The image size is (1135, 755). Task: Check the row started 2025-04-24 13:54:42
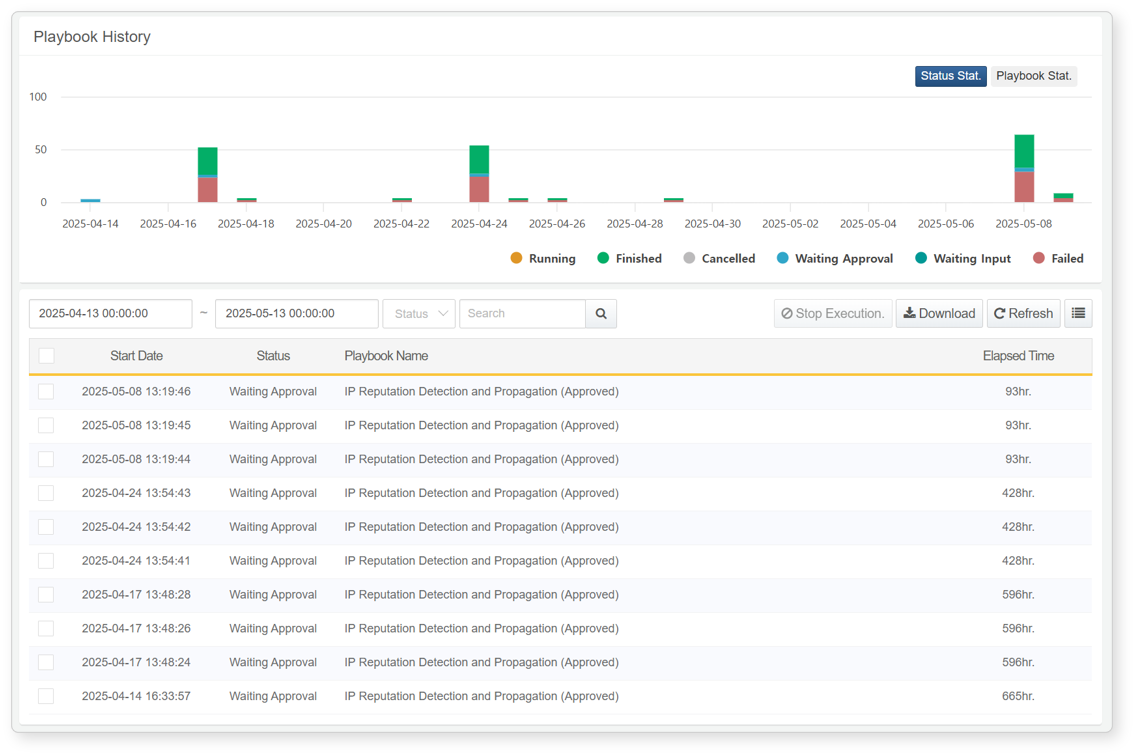pos(46,527)
